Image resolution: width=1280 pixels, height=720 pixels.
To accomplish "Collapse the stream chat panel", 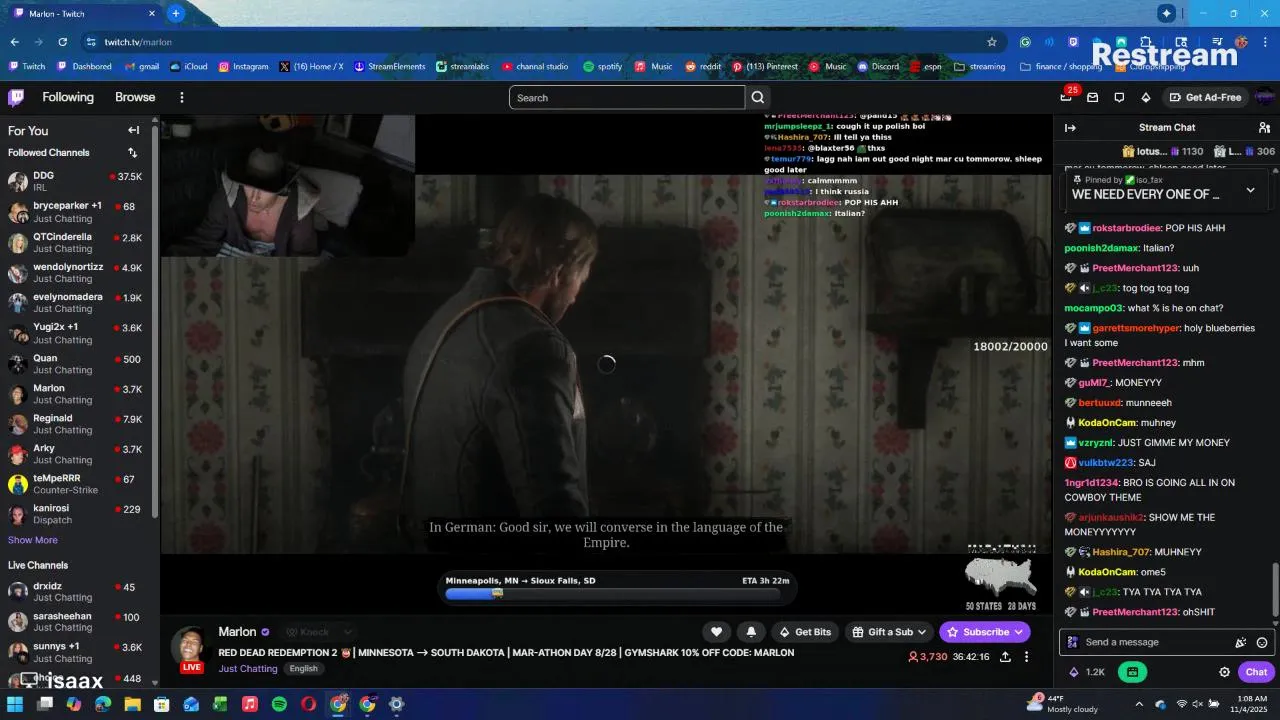I will 1070,127.
